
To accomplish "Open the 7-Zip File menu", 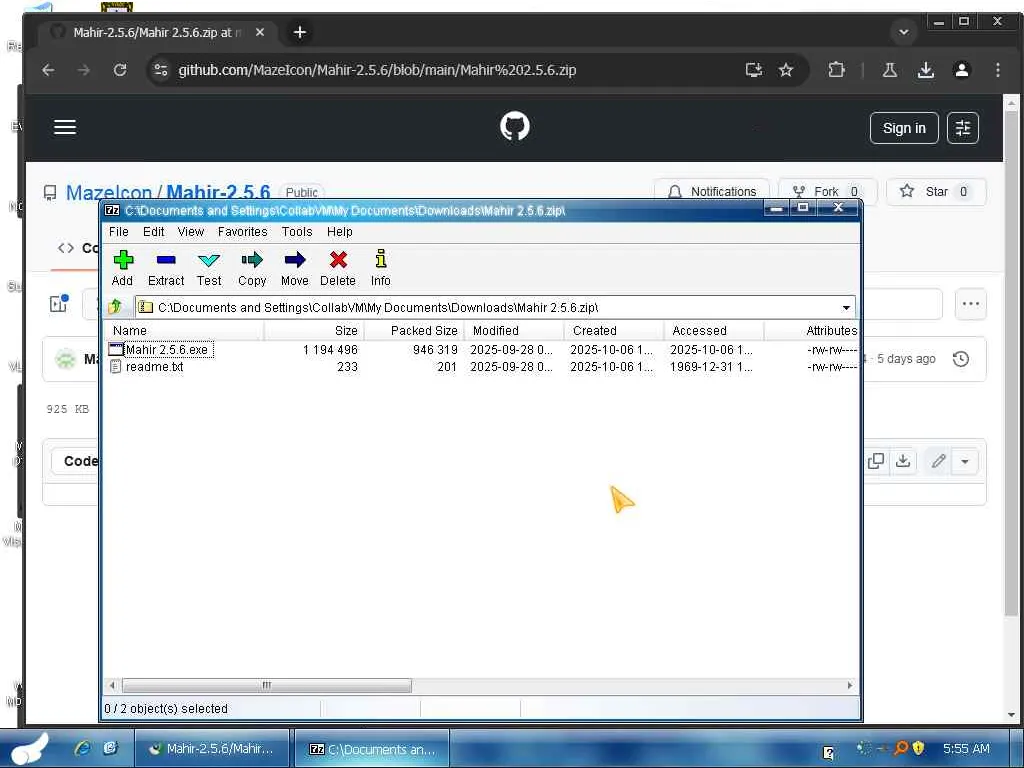I will pyautogui.click(x=119, y=232).
